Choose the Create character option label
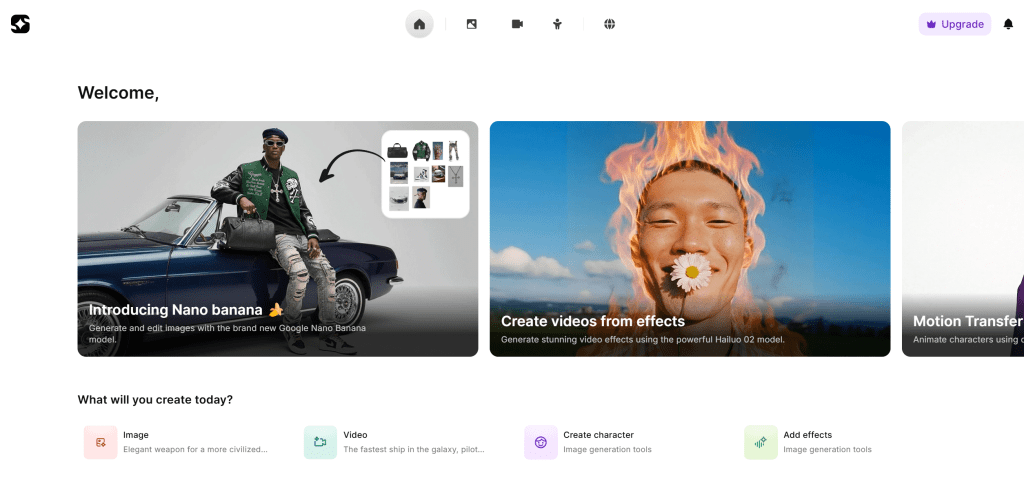The height and width of the screenshot is (477, 1024). (598, 435)
